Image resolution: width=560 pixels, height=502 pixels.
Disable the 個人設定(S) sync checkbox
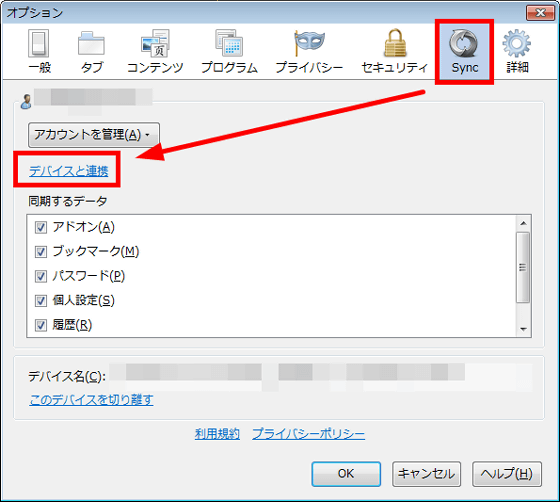(x=40, y=301)
